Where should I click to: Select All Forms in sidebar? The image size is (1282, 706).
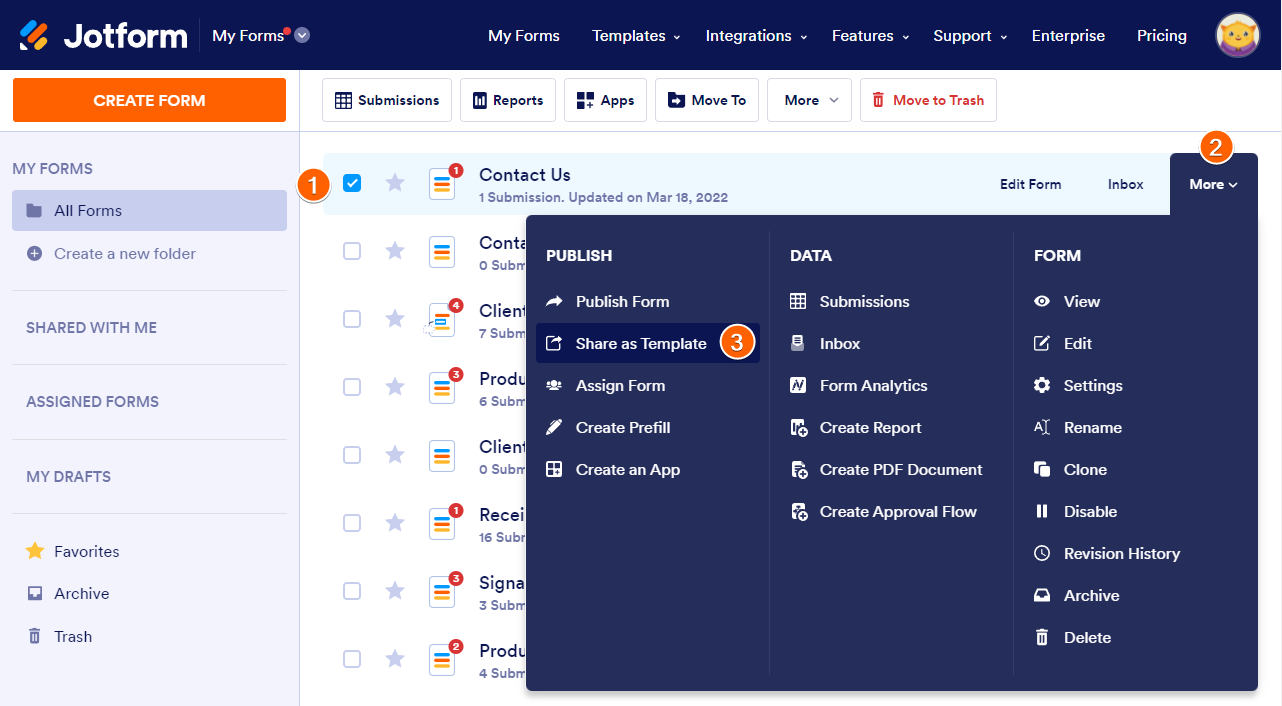150,210
